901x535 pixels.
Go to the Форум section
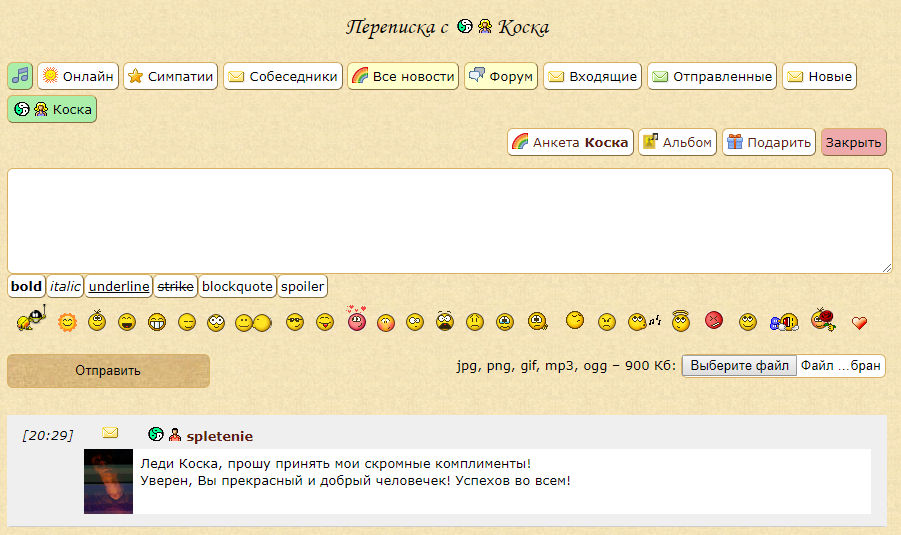500,76
